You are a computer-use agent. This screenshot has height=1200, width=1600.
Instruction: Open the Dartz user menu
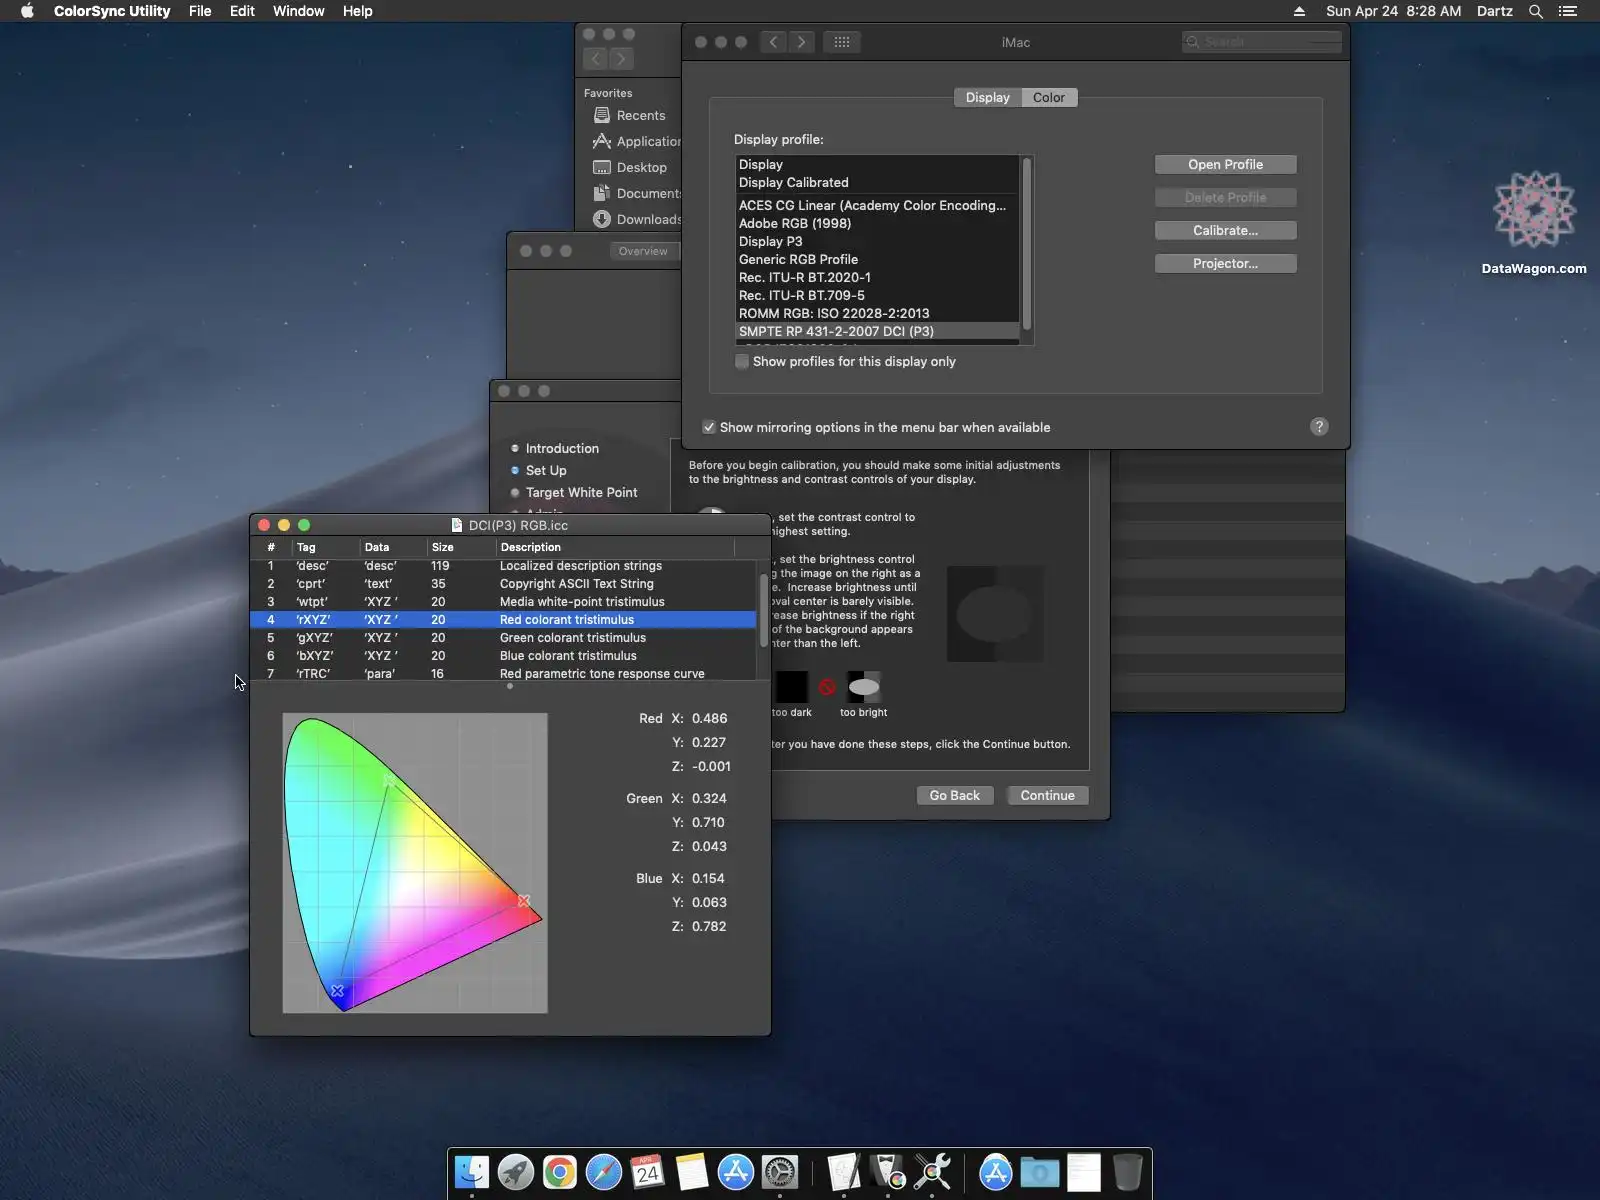pyautogui.click(x=1495, y=11)
